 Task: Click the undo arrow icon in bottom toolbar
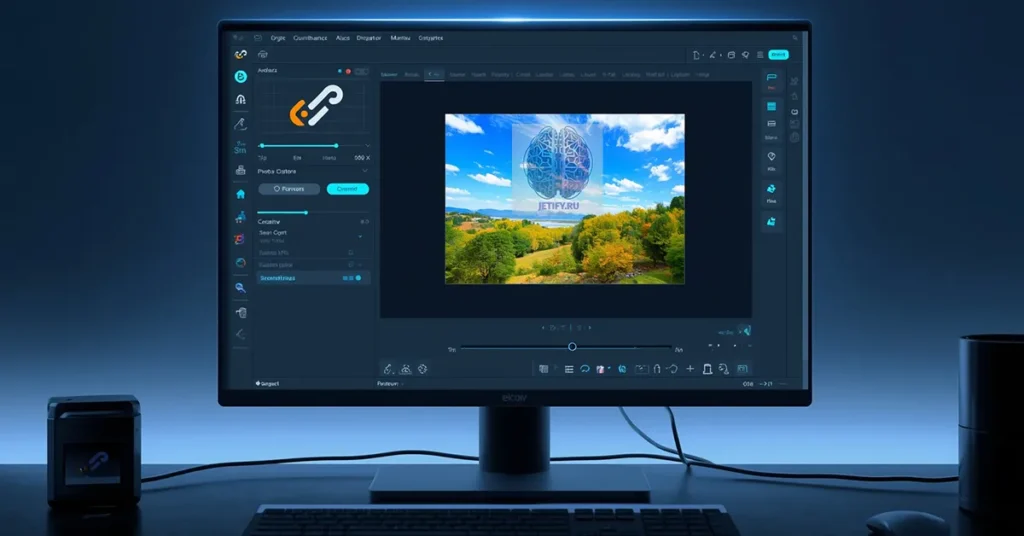point(672,369)
